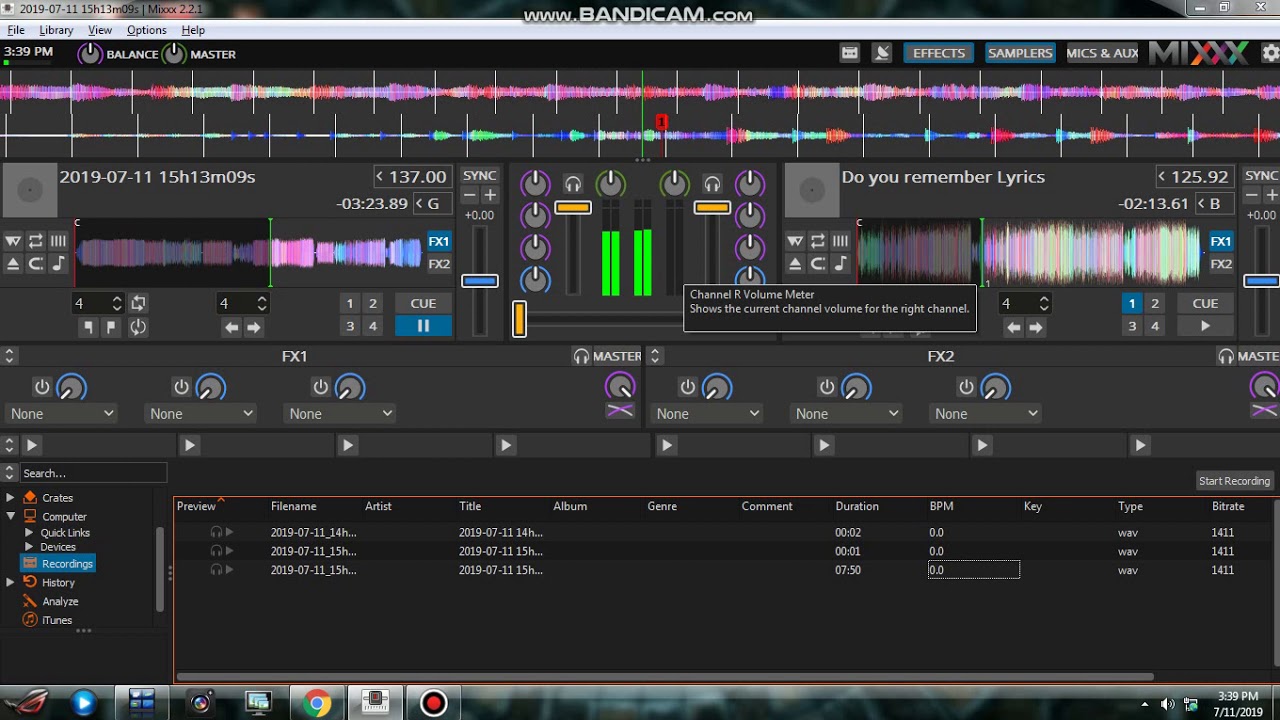Click eject icon on right deck
Viewport: 1280px width, 720px height.
click(795, 264)
